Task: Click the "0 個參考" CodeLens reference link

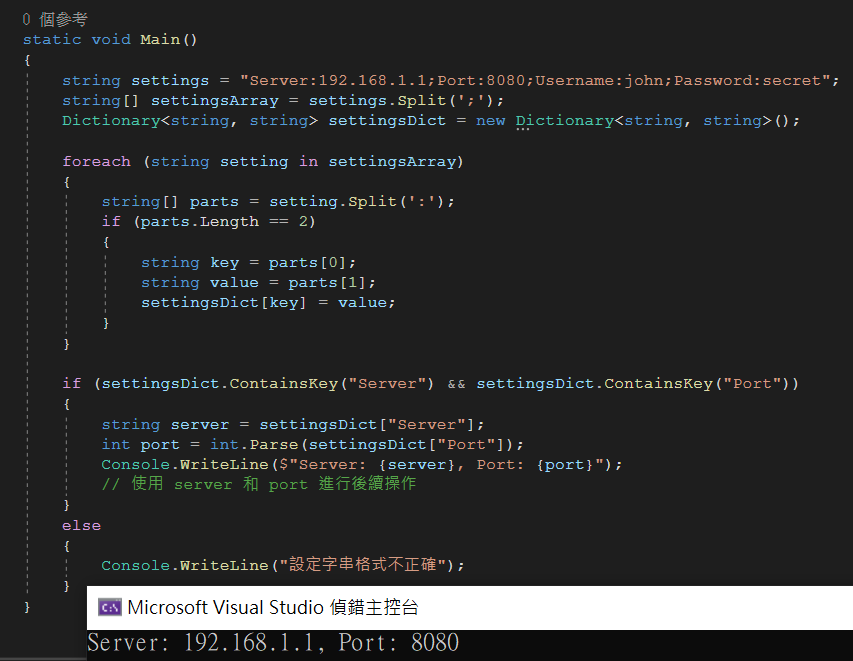Action: pos(55,20)
